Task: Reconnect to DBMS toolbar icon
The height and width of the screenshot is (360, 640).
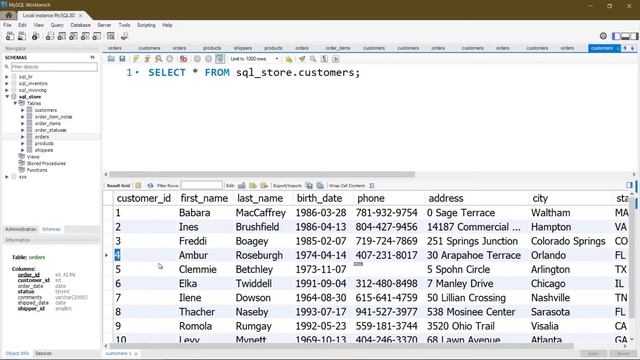Action: coord(124,36)
